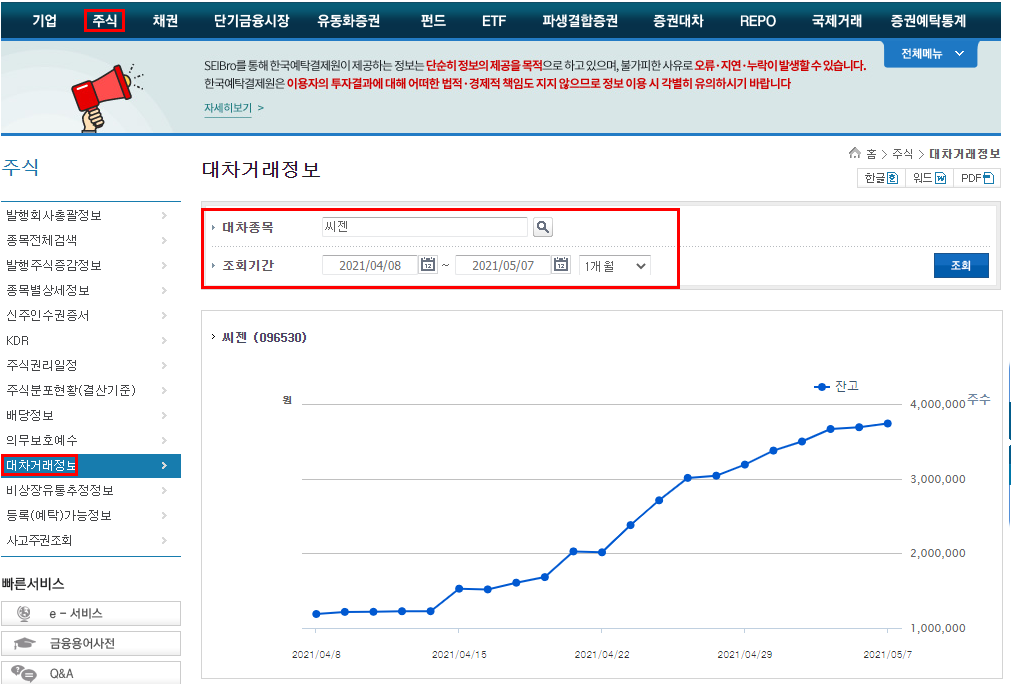Export page as PDF

click(977, 178)
